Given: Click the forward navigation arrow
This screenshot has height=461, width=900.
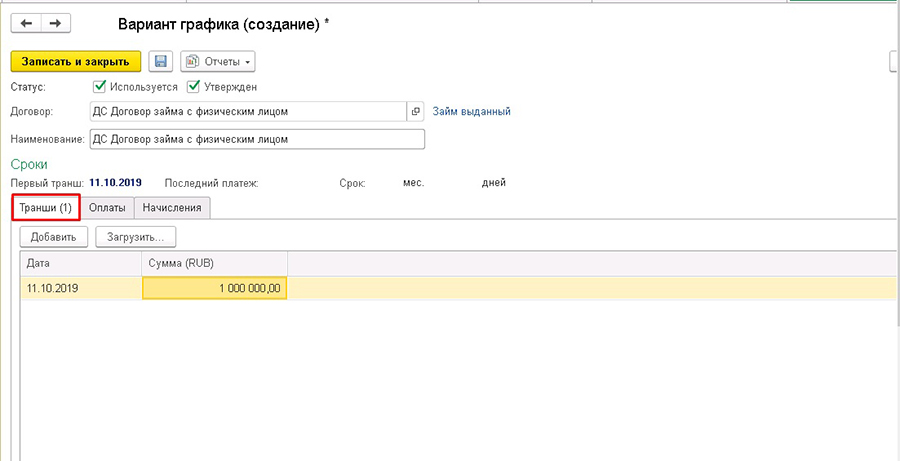Looking at the screenshot, I should click(55, 23).
